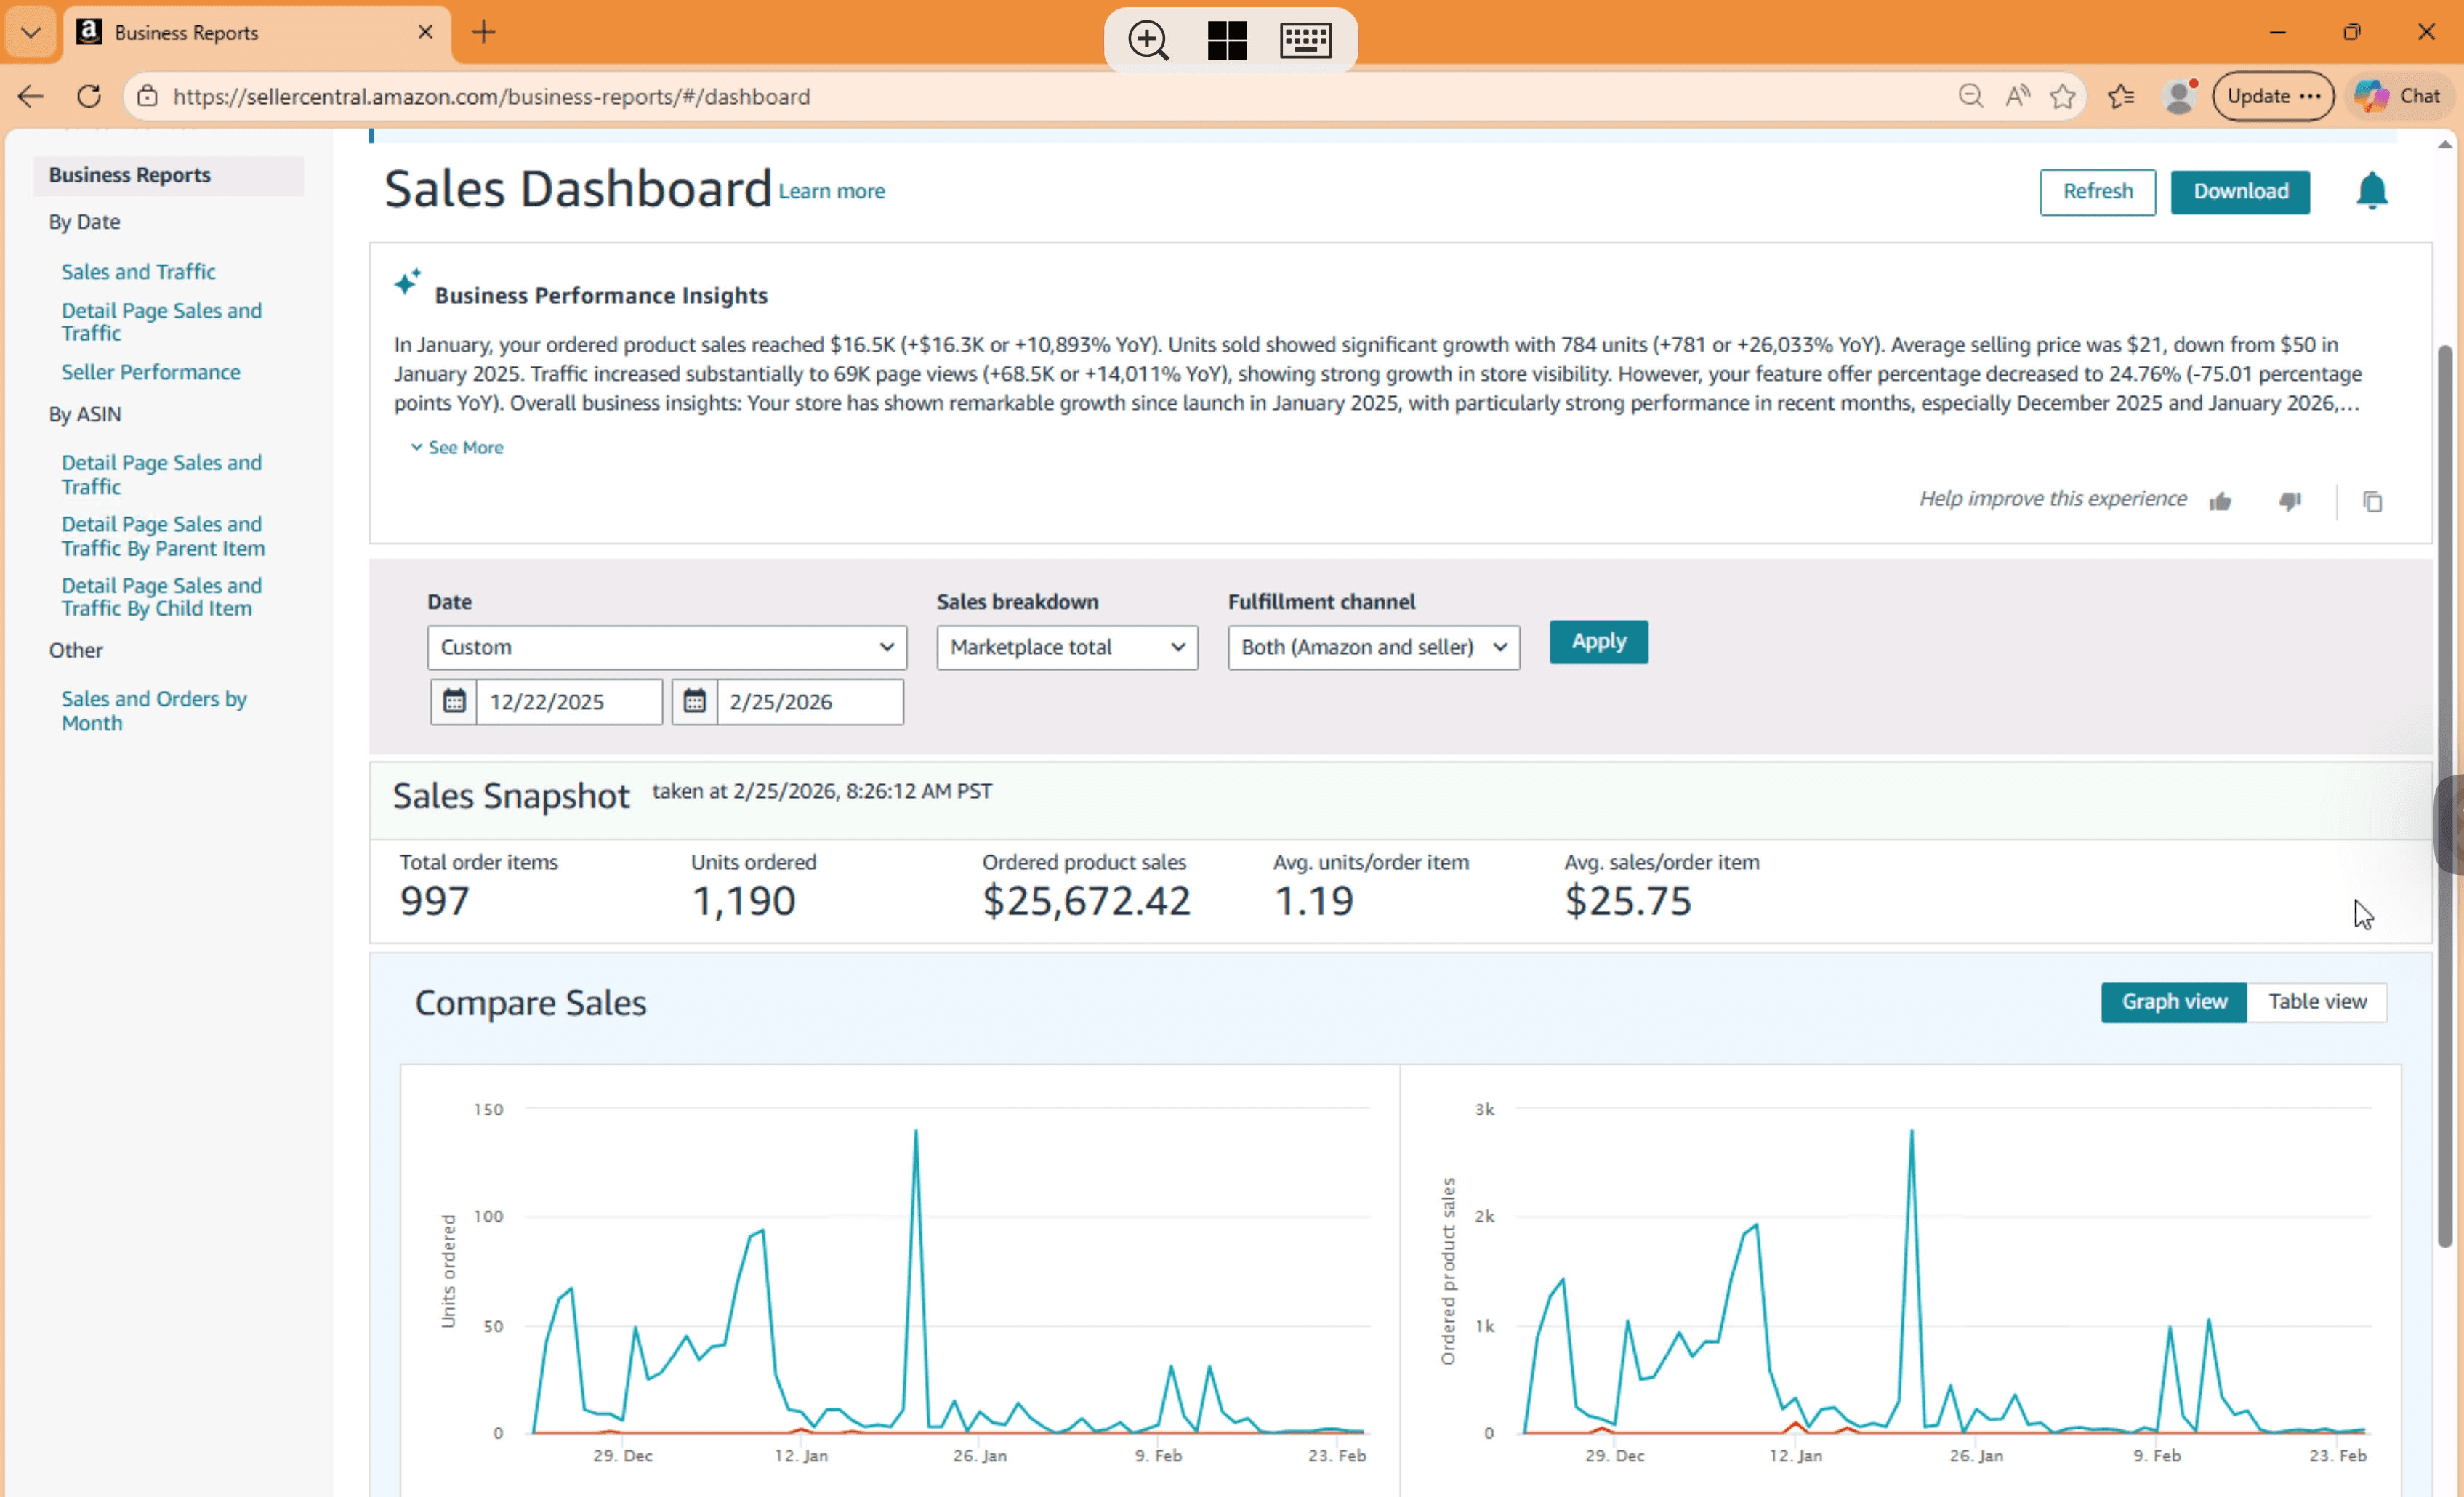Open the Sales breakdown dropdown

click(x=1066, y=647)
